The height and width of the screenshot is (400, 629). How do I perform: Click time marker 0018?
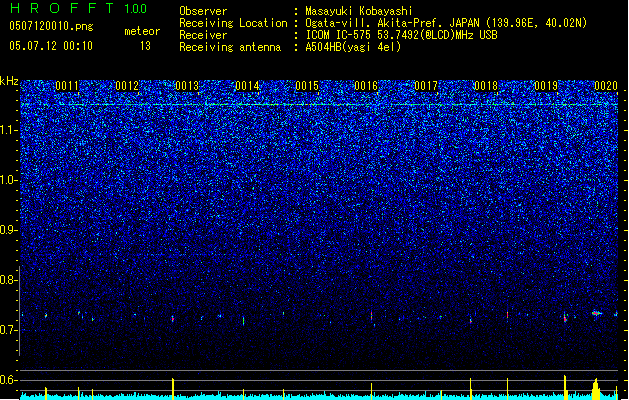[x=486, y=86]
